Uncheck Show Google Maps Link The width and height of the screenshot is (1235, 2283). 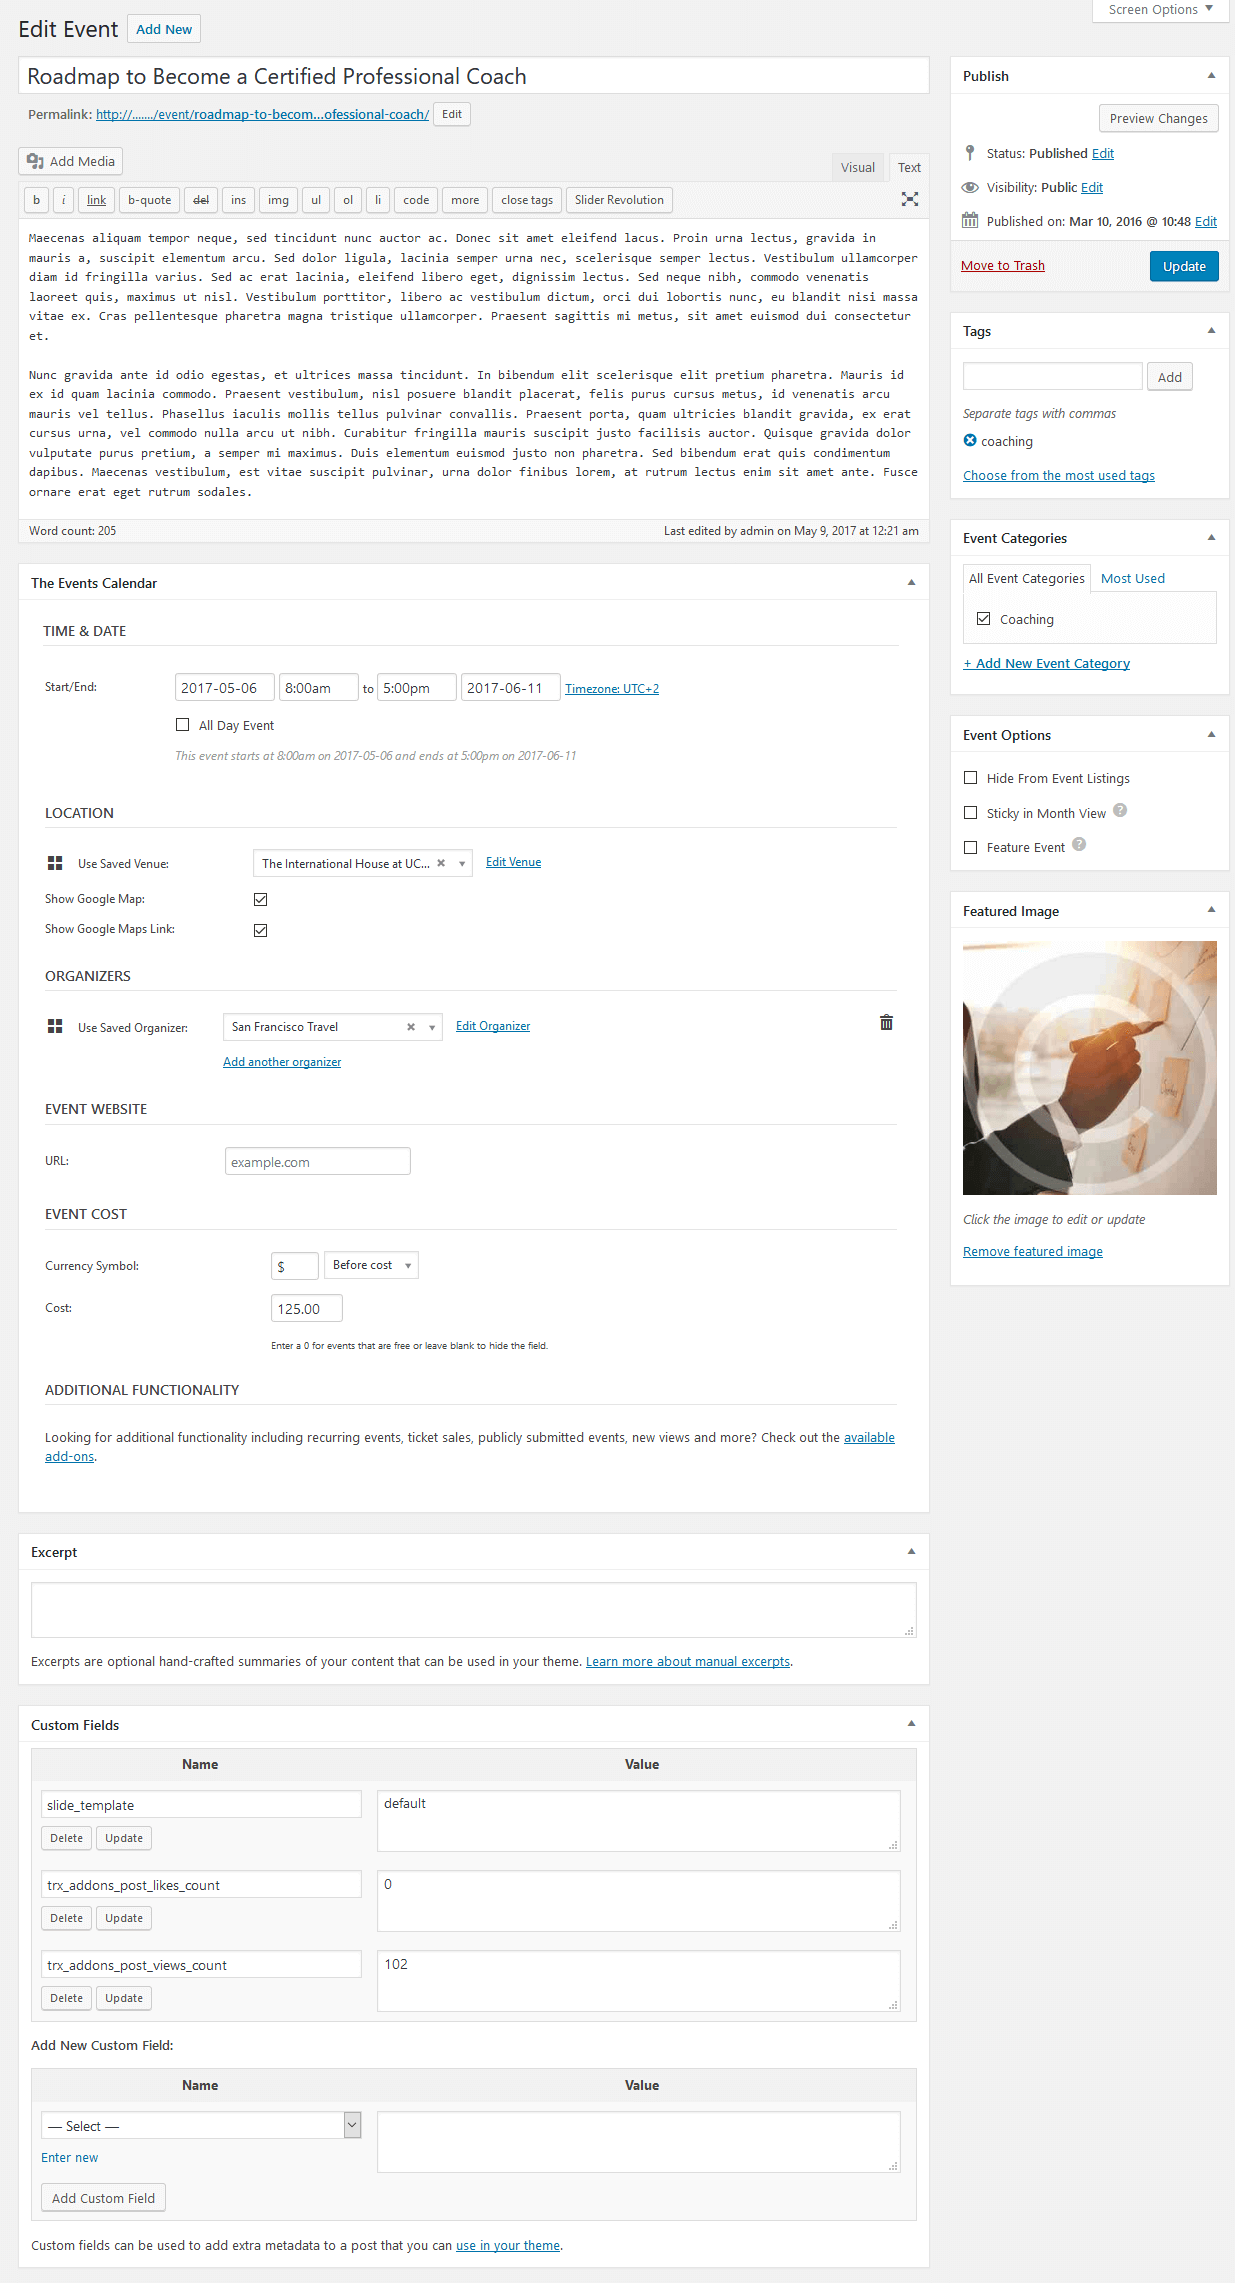pyautogui.click(x=260, y=930)
